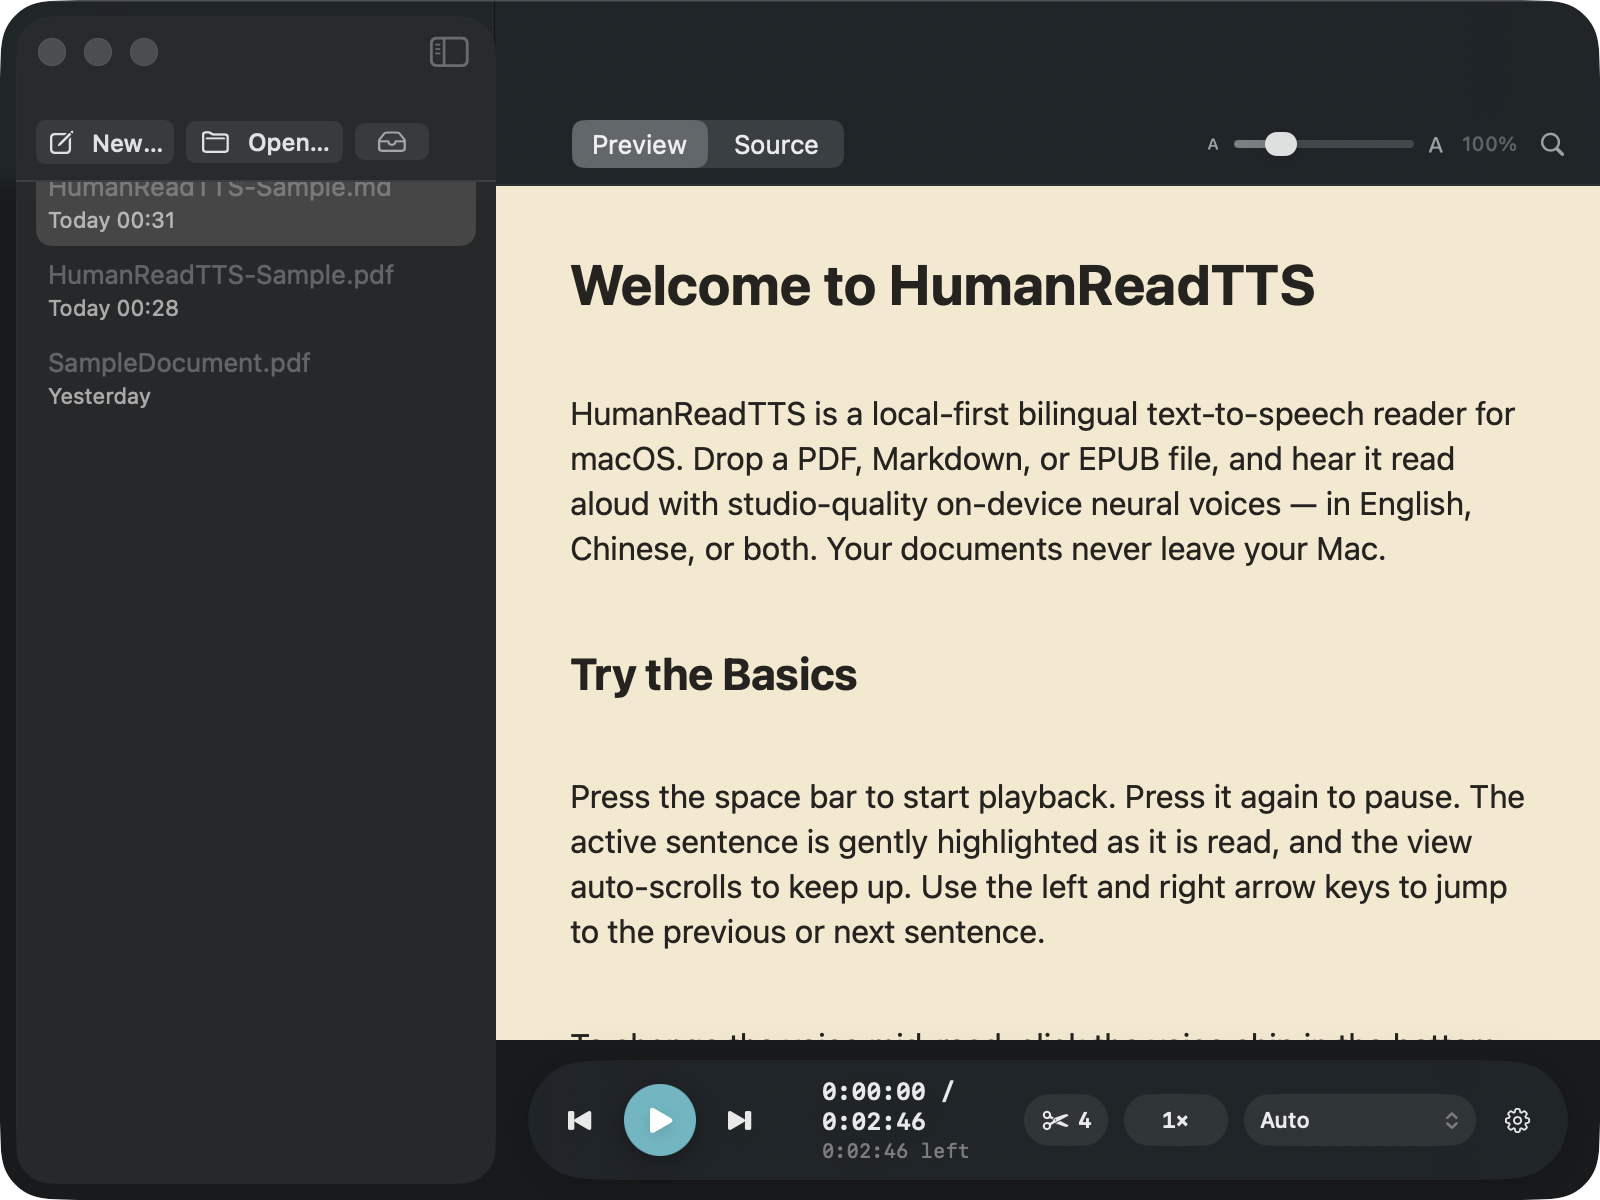Click the large A increase font icon
This screenshot has height=1200, width=1600.
[1435, 145]
